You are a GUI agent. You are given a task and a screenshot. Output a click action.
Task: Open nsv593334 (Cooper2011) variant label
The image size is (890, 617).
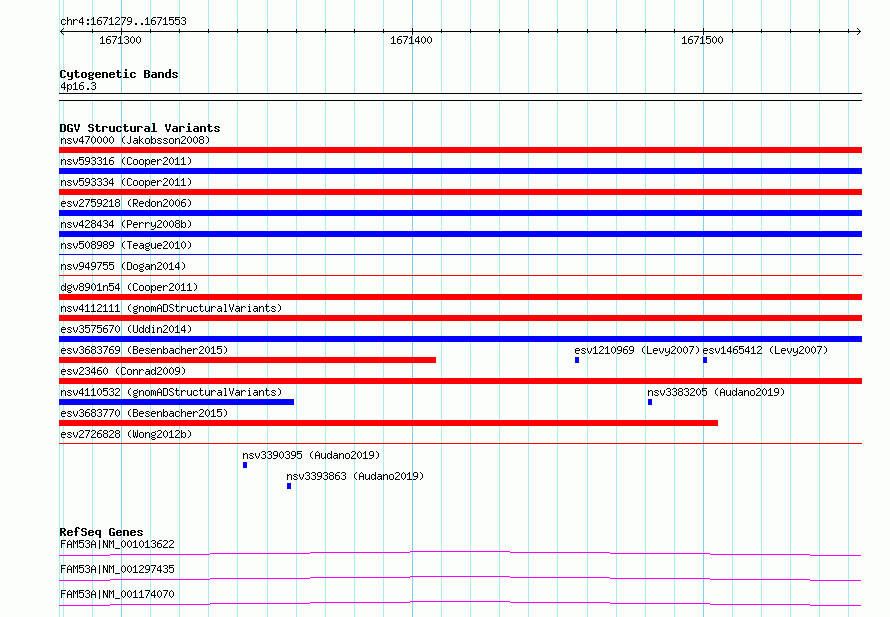tap(126, 182)
